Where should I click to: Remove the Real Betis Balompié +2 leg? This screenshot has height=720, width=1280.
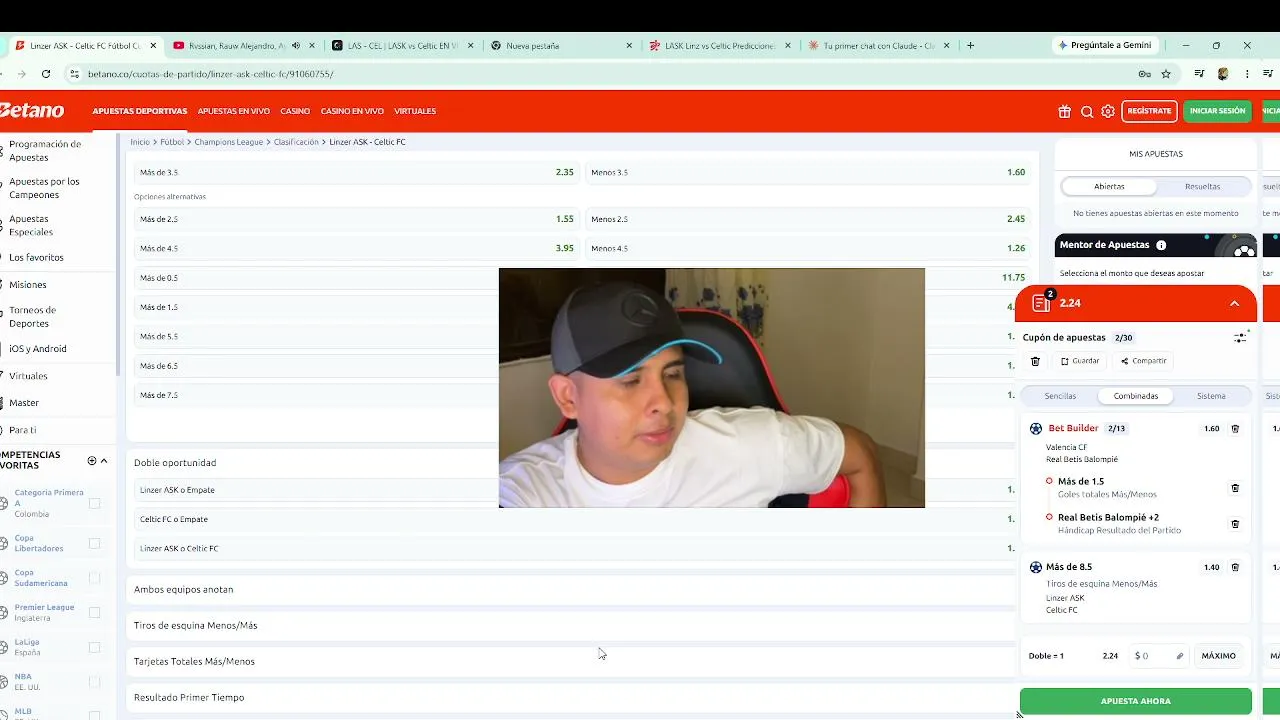pyautogui.click(x=1235, y=523)
